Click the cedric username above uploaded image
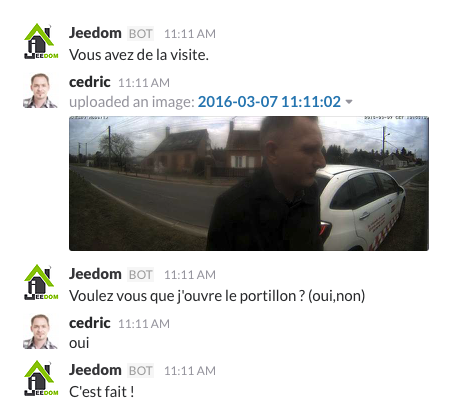This screenshot has width=453, height=406. (90, 82)
